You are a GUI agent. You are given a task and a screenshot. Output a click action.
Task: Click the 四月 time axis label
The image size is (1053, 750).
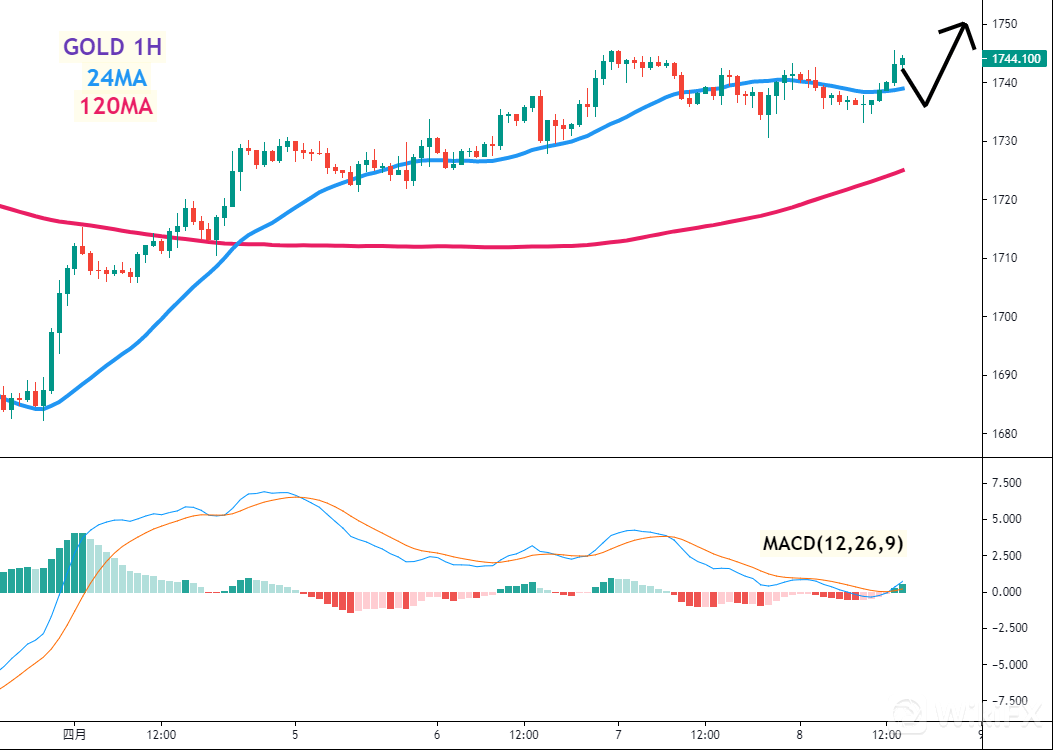(75, 735)
